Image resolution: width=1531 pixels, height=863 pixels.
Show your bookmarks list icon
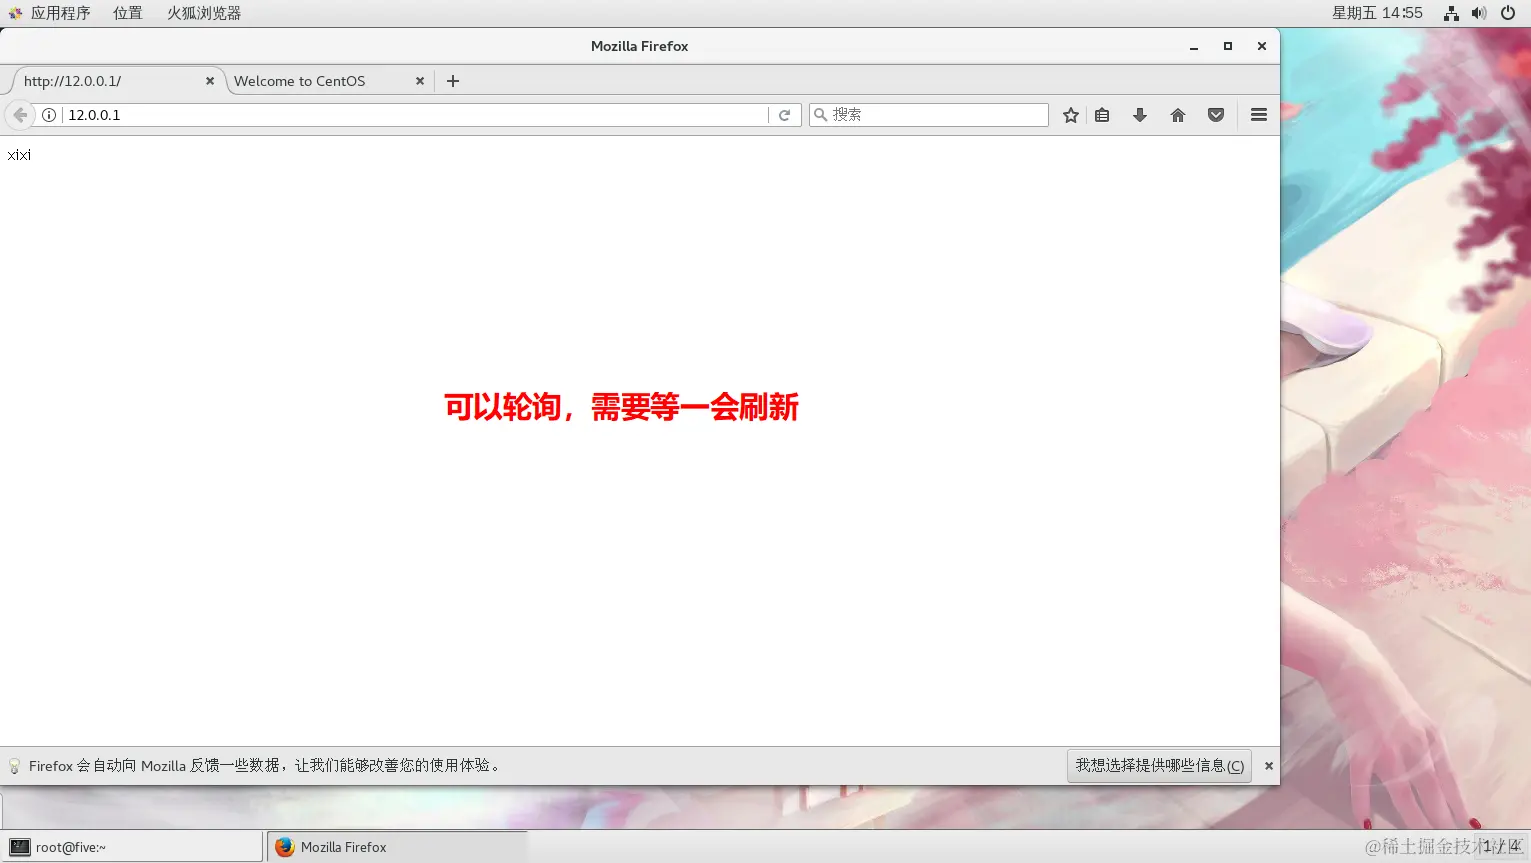coord(1102,115)
